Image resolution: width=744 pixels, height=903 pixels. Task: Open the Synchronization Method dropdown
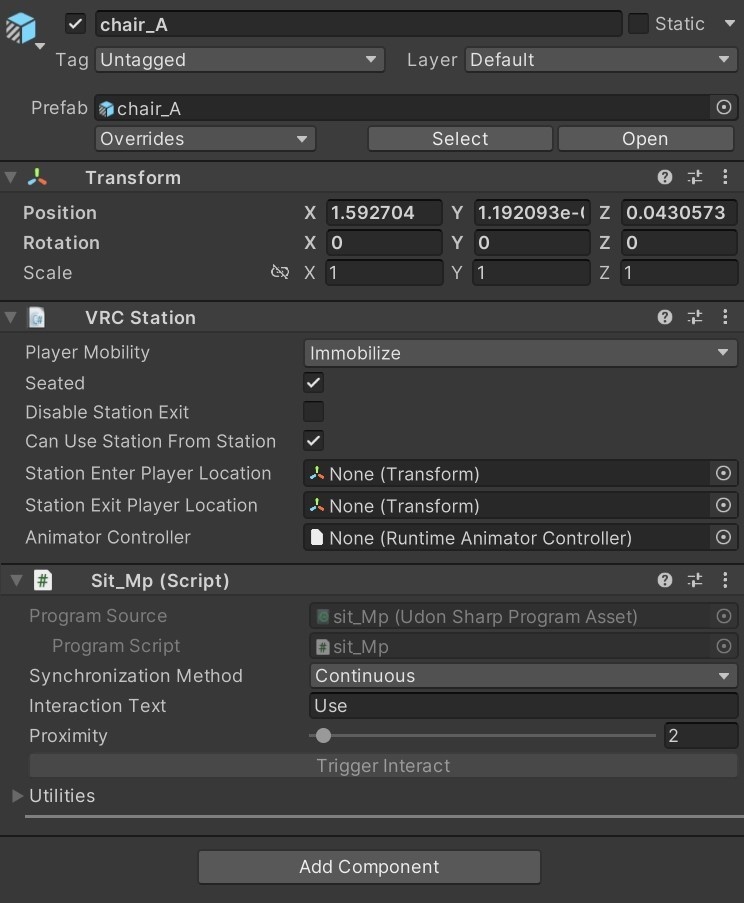tap(523, 676)
